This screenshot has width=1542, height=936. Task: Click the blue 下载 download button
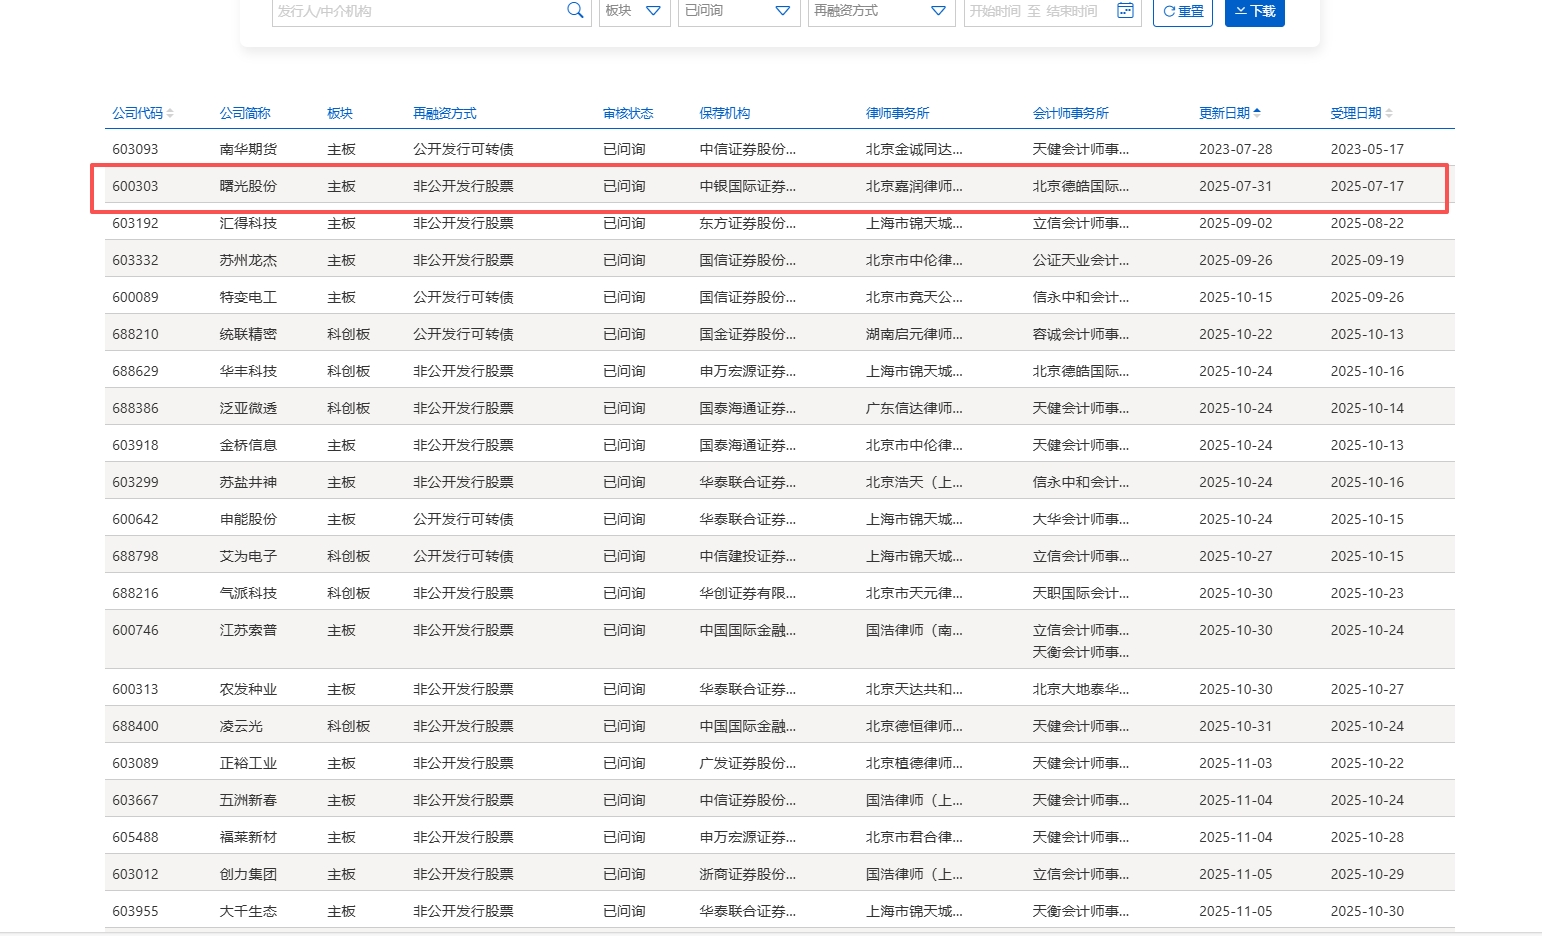click(x=1255, y=11)
